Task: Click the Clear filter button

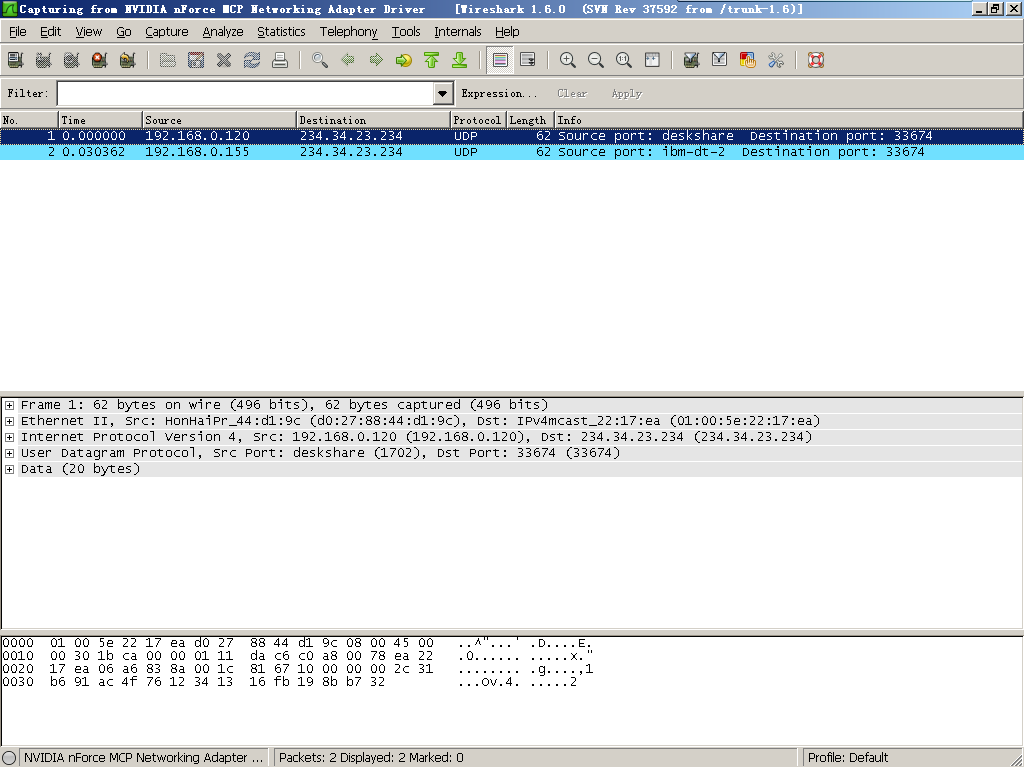Action: 572,93
